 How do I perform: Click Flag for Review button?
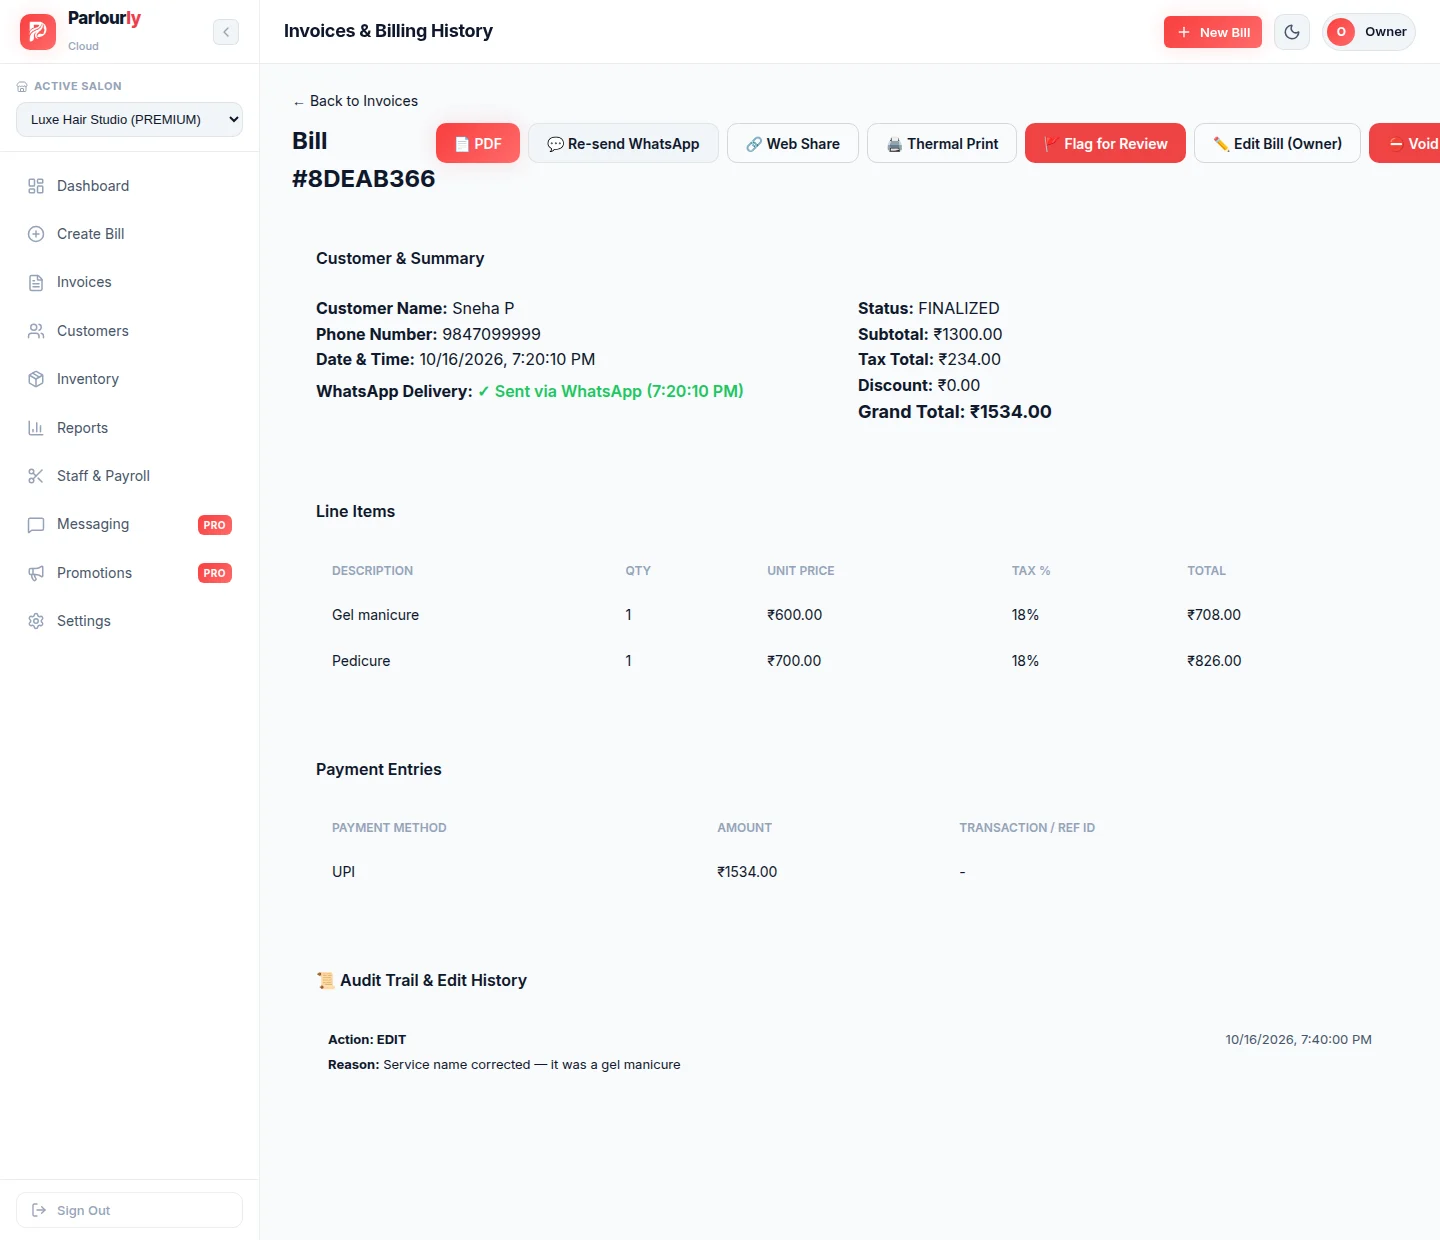point(1105,143)
